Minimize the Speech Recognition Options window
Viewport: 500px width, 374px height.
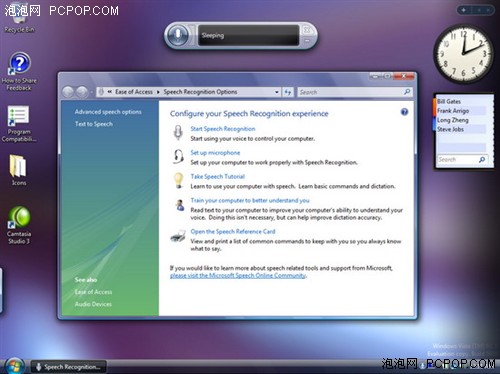375,76
